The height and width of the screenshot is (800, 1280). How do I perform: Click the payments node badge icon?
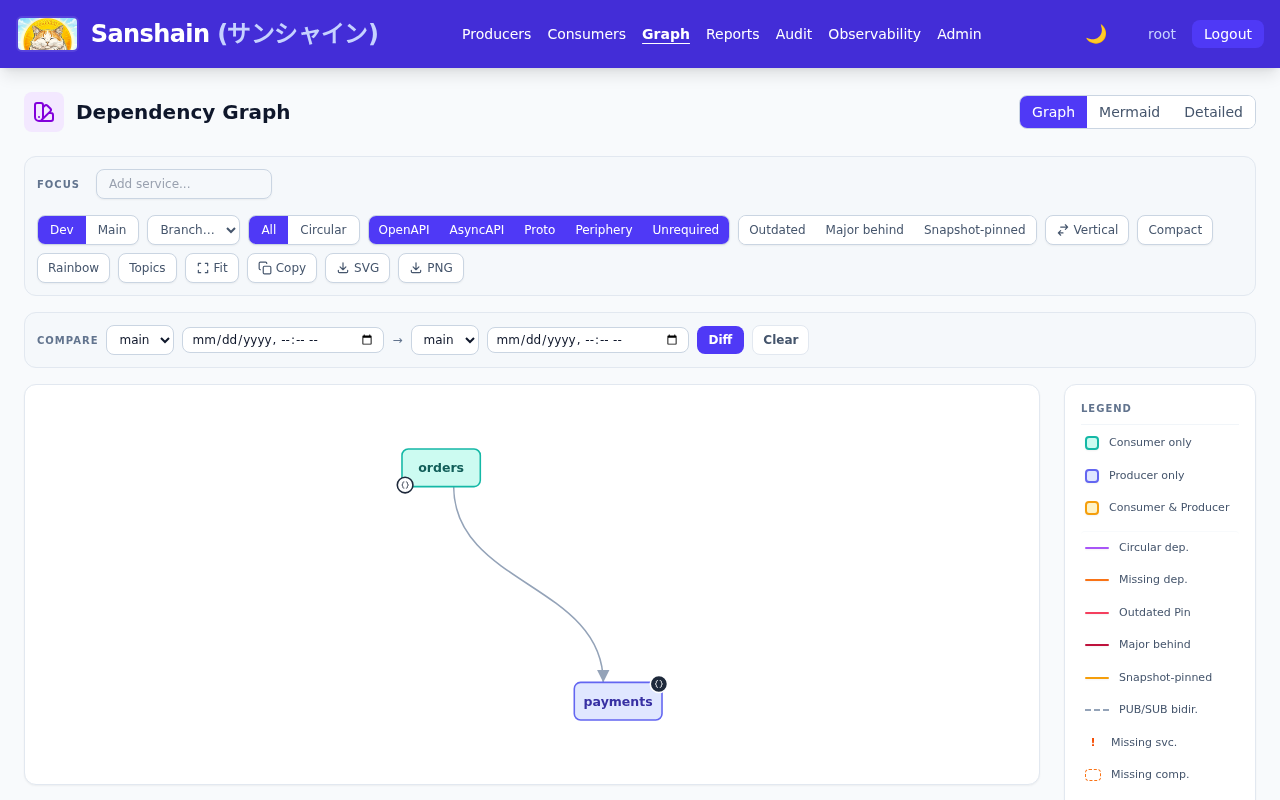click(x=659, y=684)
